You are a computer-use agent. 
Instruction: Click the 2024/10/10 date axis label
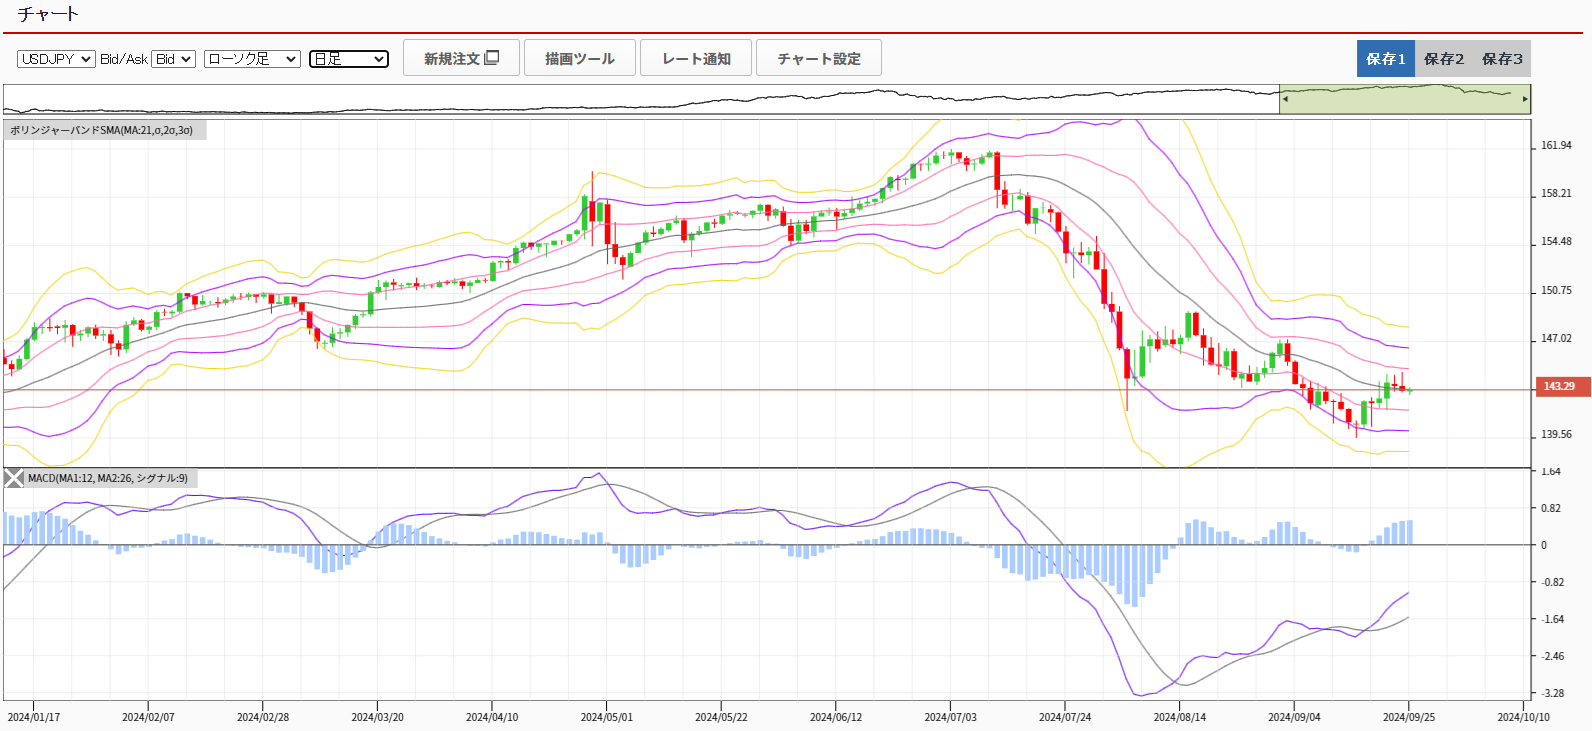point(1523,717)
